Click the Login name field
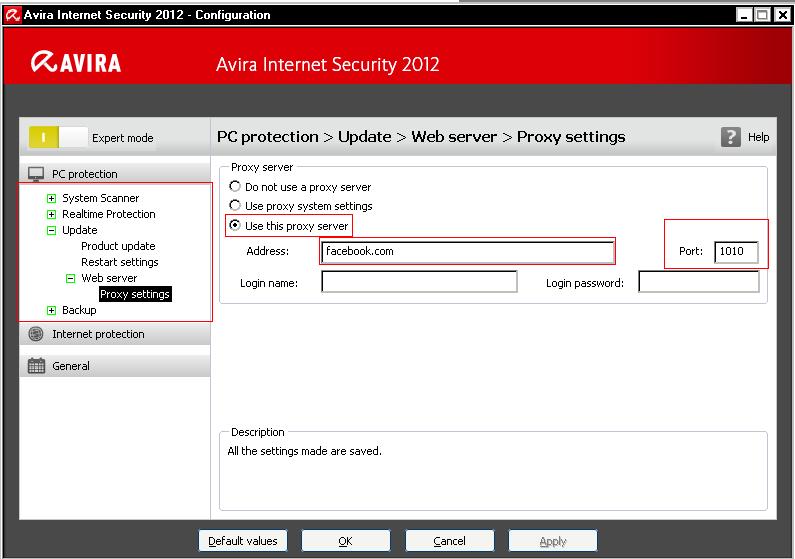795x559 pixels. click(x=419, y=282)
